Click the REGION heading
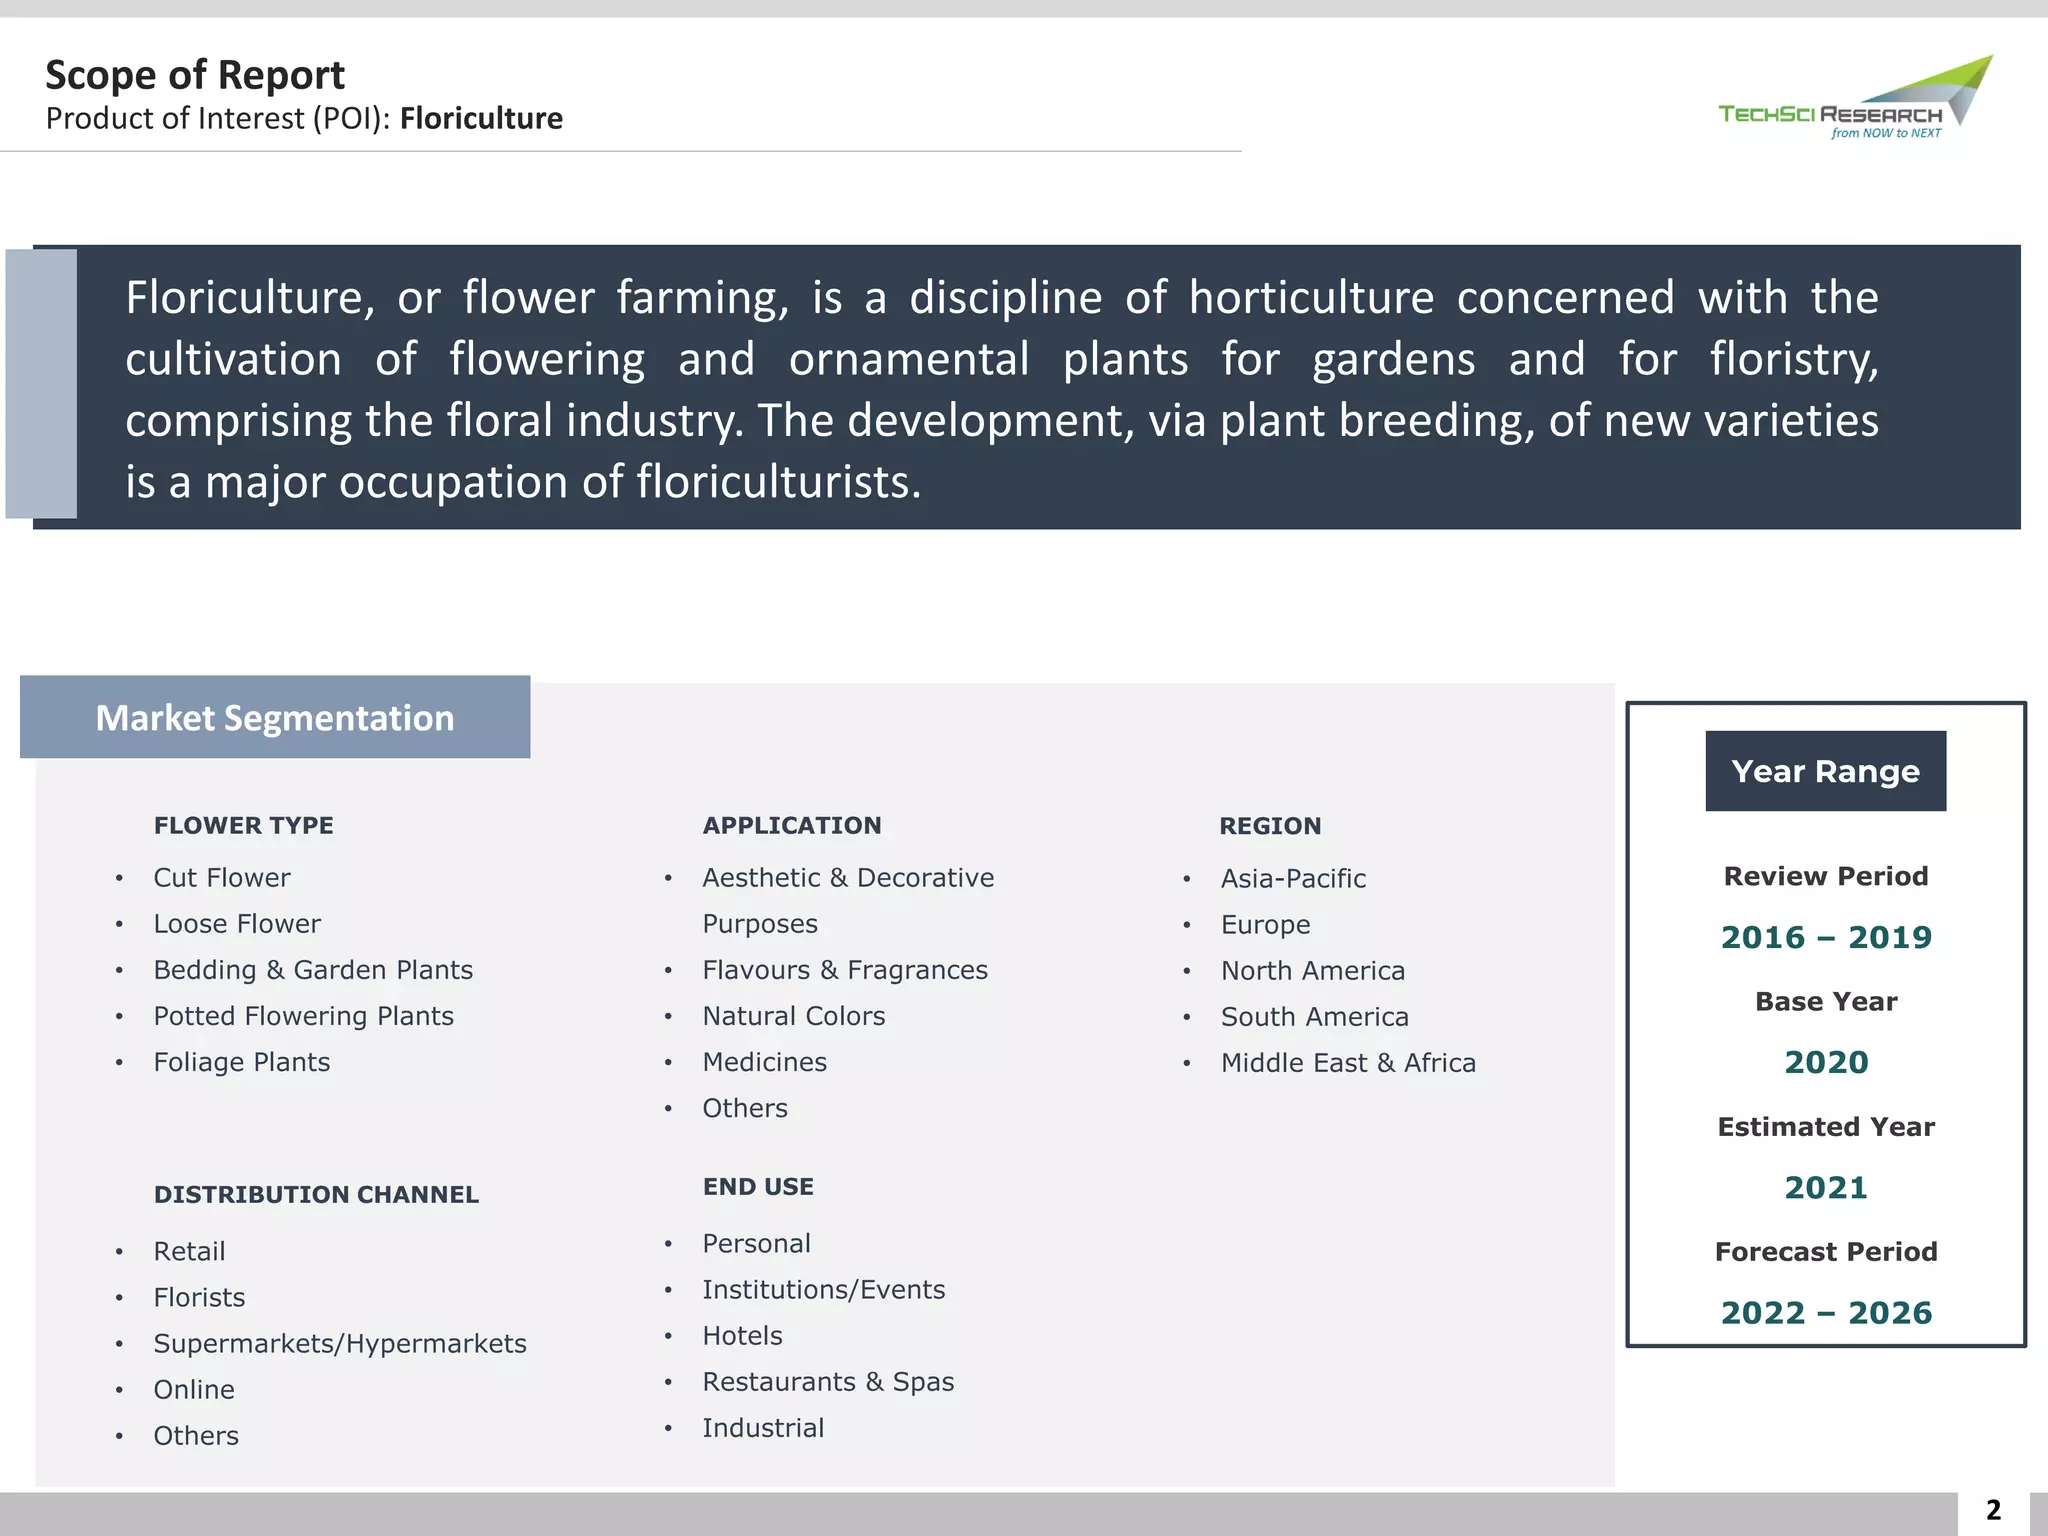Screen dimensions: 2048x1536 click(1270, 827)
